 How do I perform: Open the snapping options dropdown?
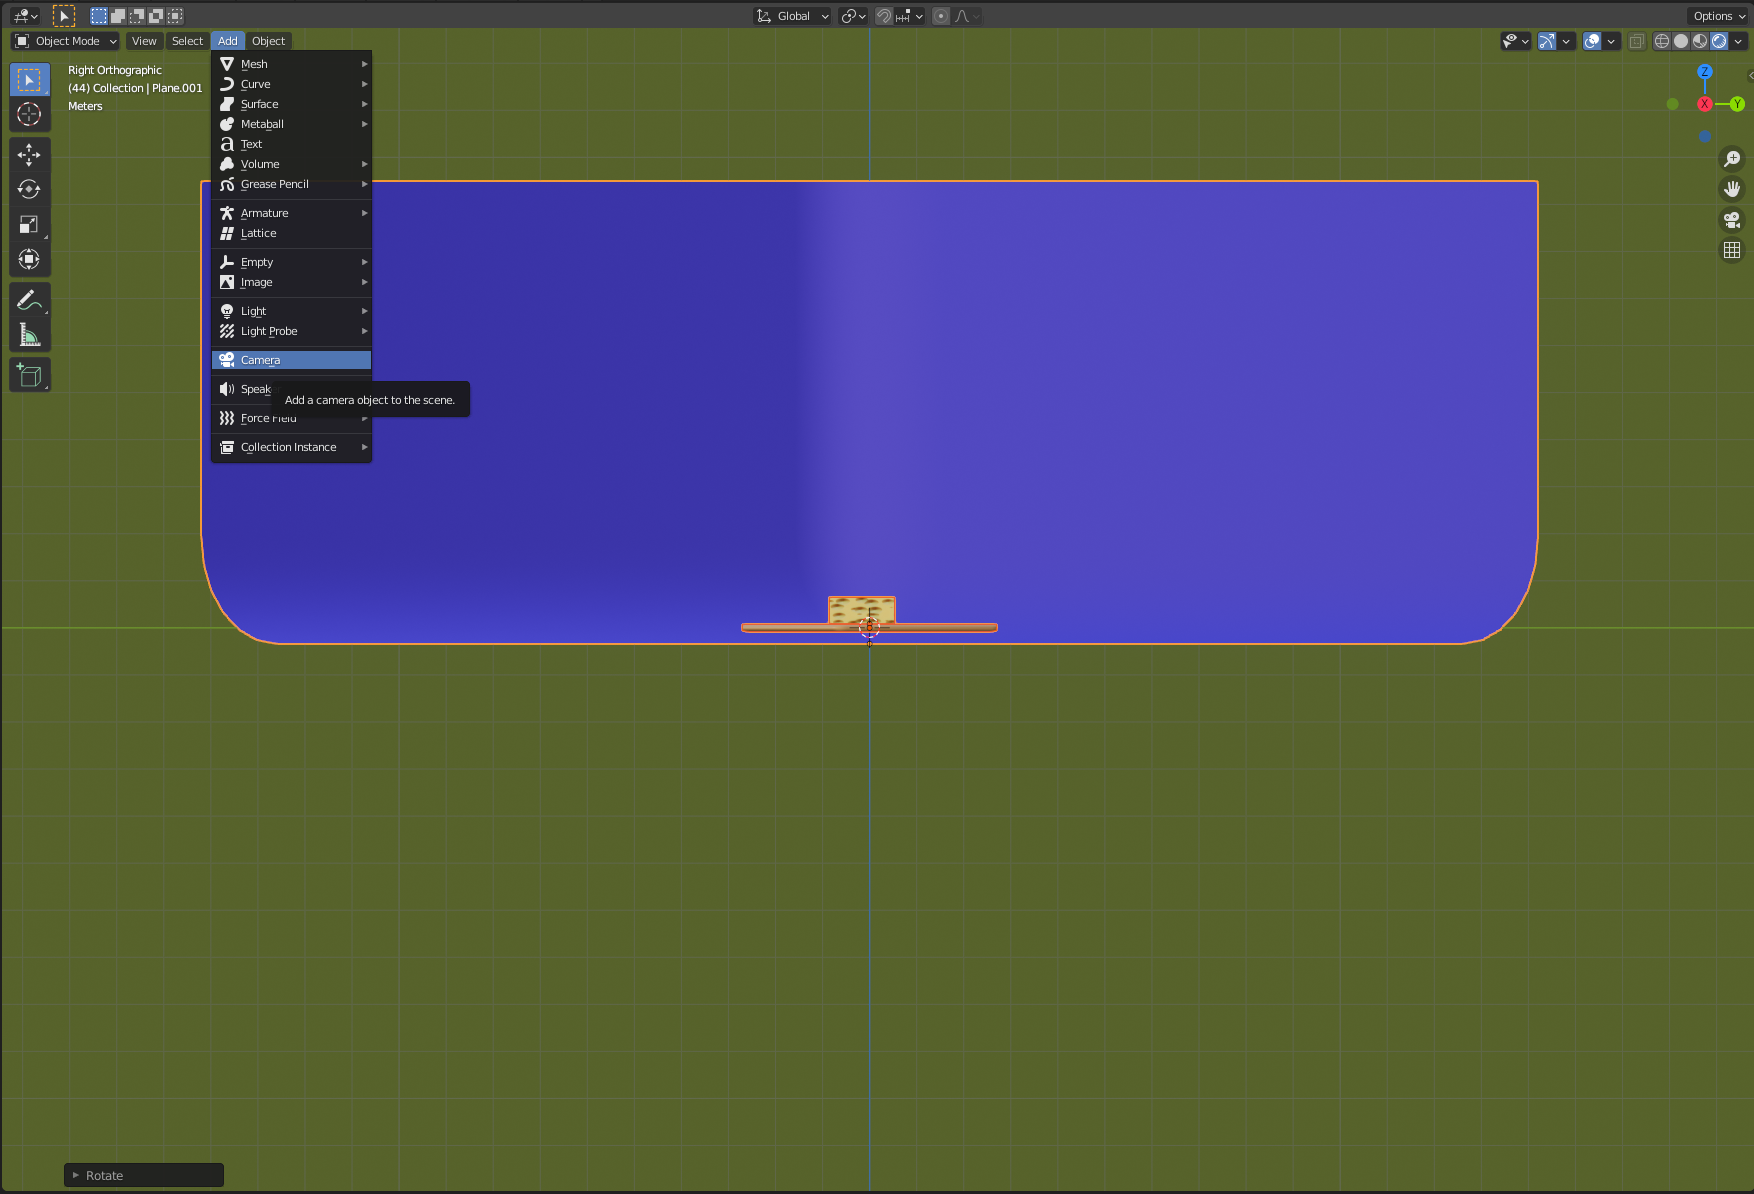[x=909, y=16]
